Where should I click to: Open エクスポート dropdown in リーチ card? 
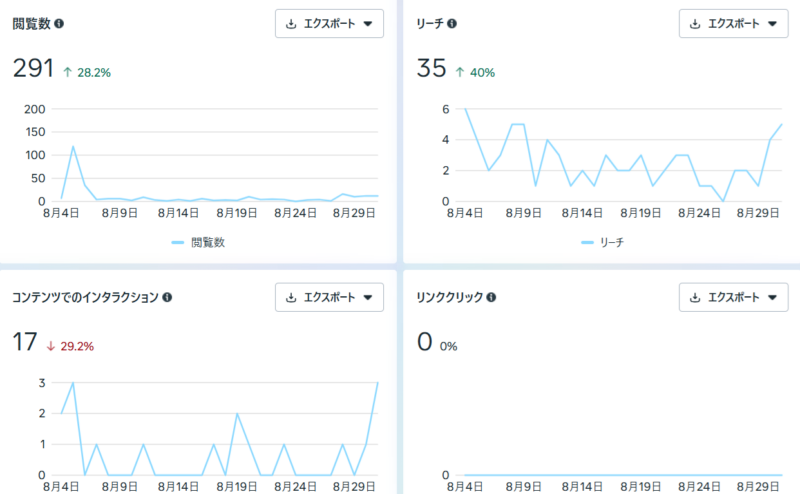[x=733, y=23]
